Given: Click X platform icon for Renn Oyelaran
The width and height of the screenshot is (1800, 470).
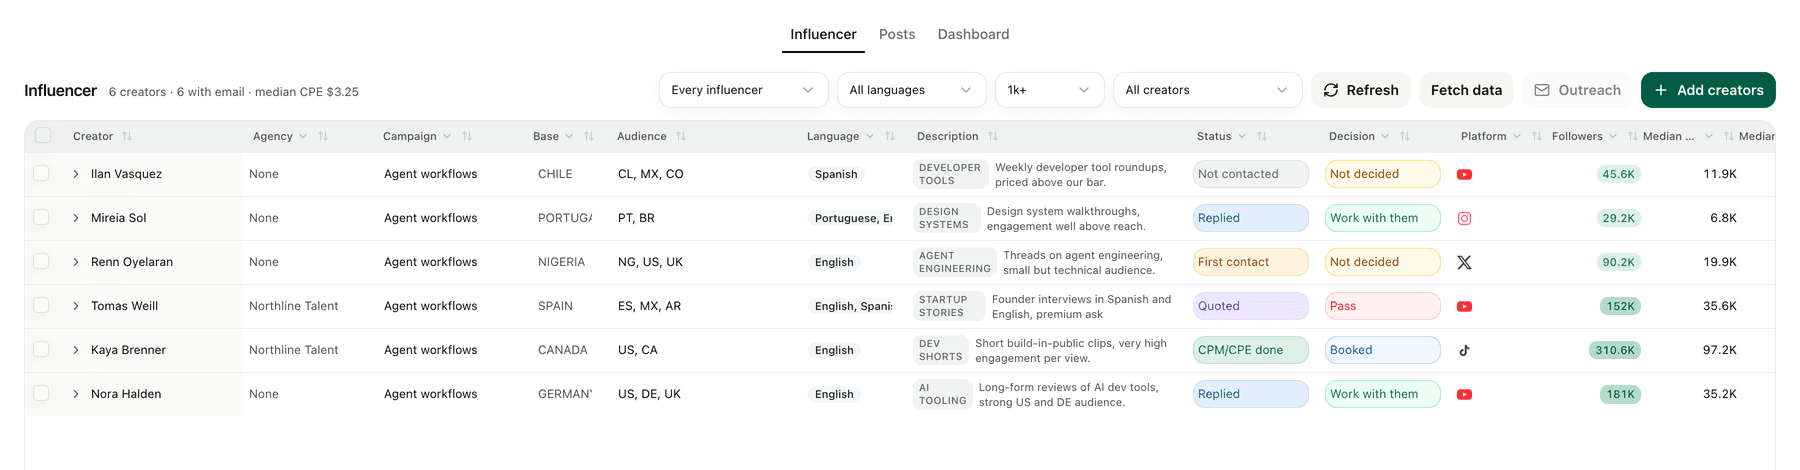Looking at the screenshot, I should click(1464, 262).
